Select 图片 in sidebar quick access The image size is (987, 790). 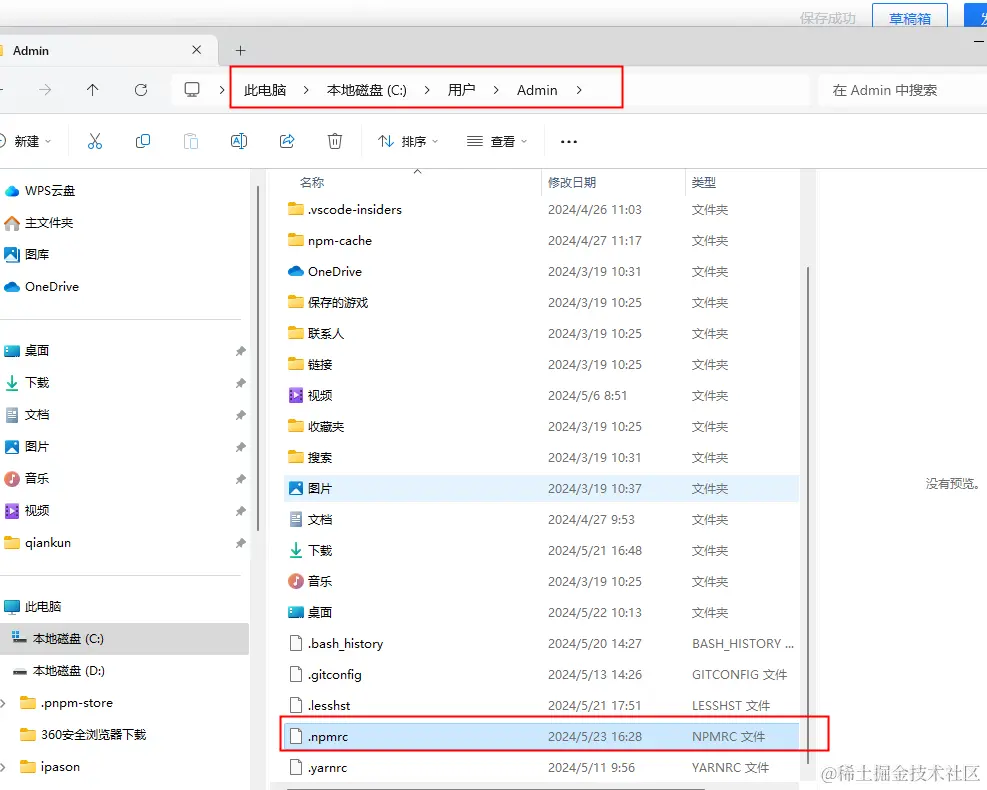pos(26,447)
